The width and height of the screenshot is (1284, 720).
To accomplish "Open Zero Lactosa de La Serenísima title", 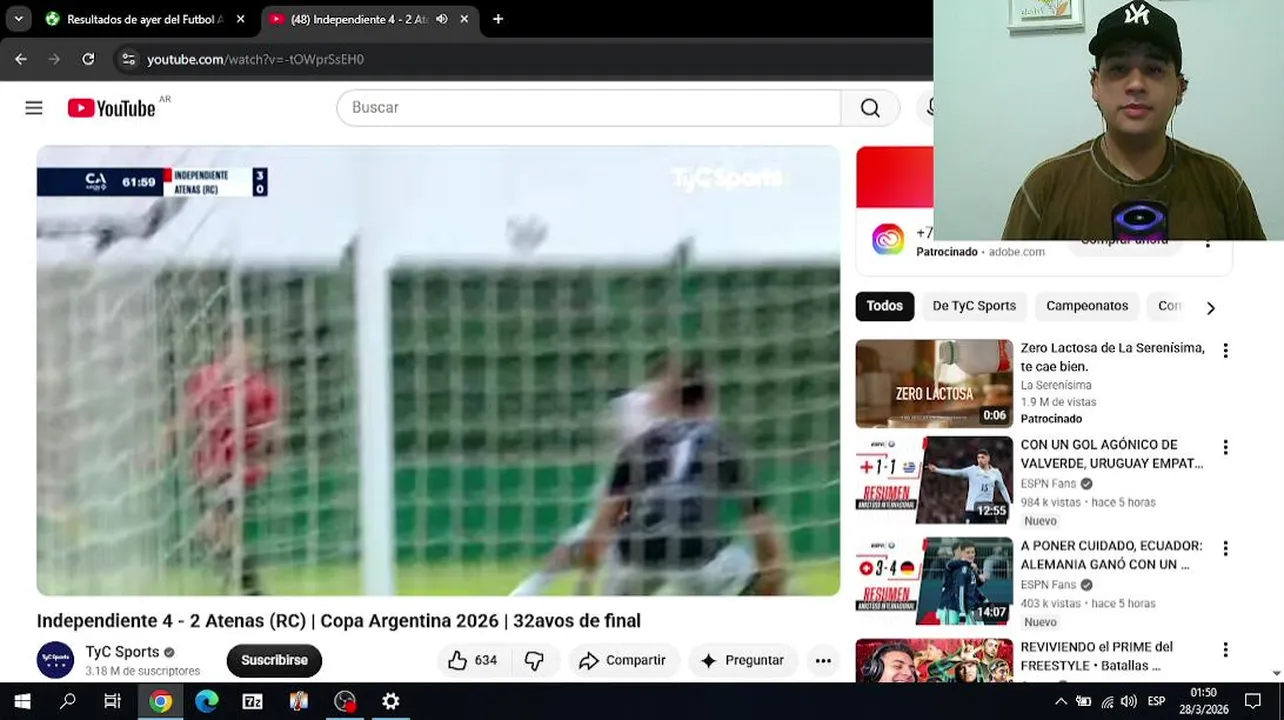I will tap(1112, 357).
